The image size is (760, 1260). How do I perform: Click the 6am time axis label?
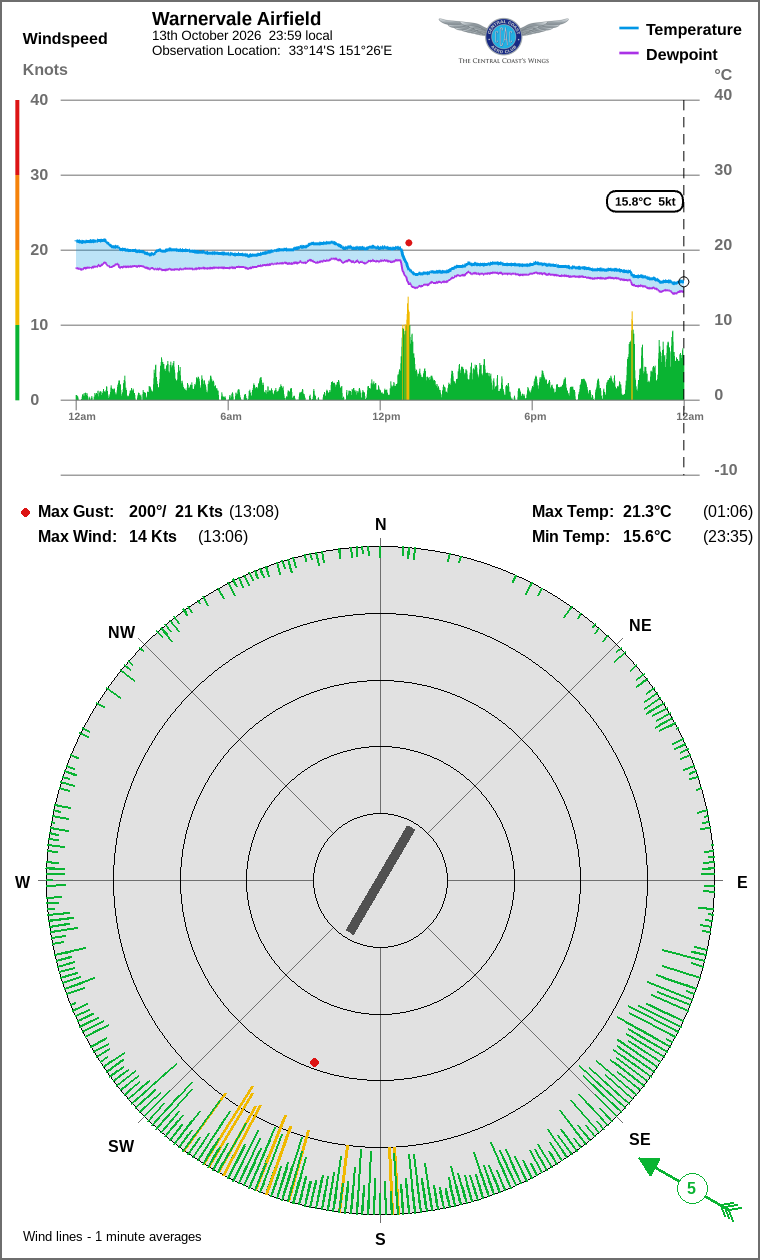click(231, 416)
